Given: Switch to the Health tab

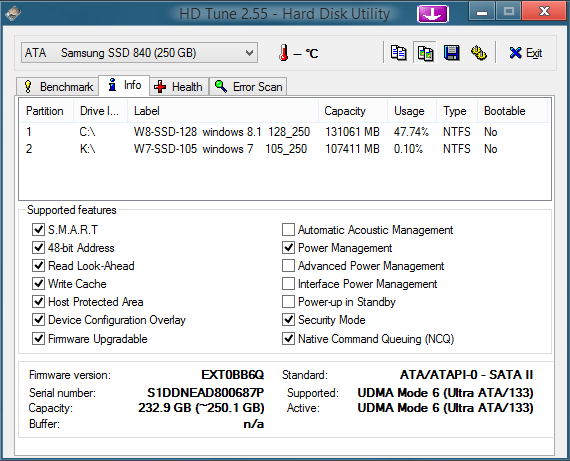Looking at the screenshot, I should click(179, 87).
